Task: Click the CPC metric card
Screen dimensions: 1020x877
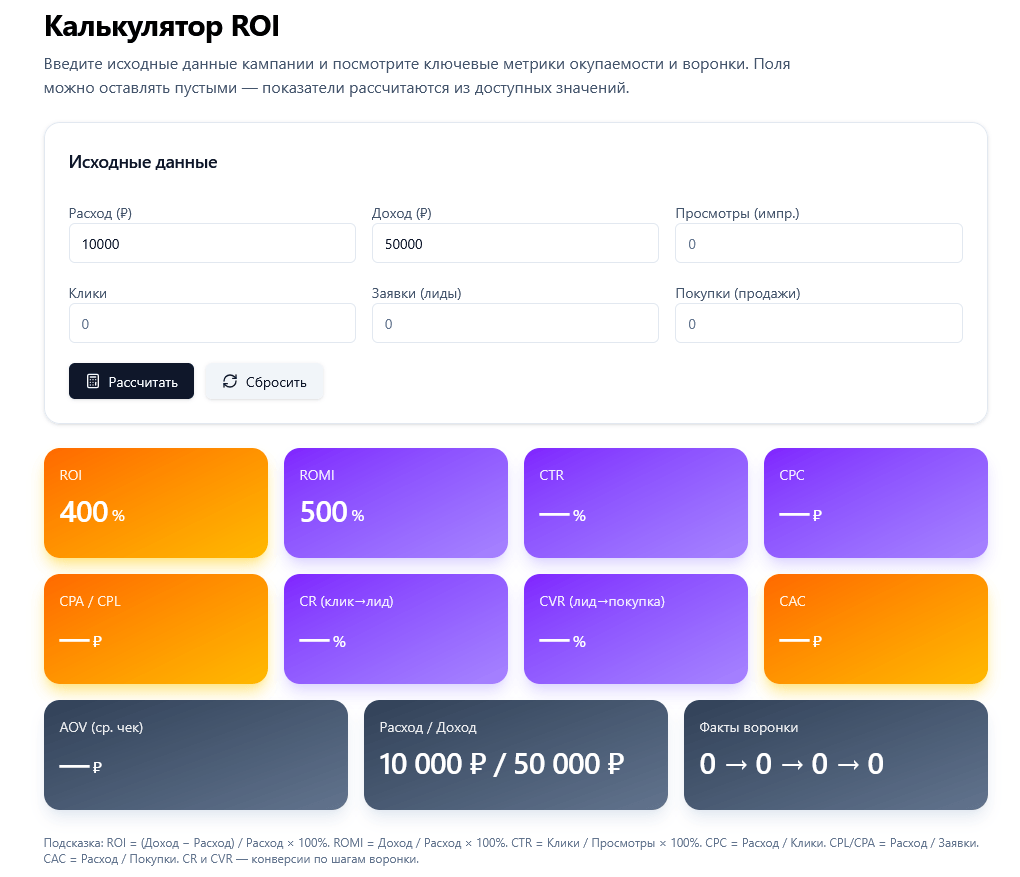Action: 876,502
